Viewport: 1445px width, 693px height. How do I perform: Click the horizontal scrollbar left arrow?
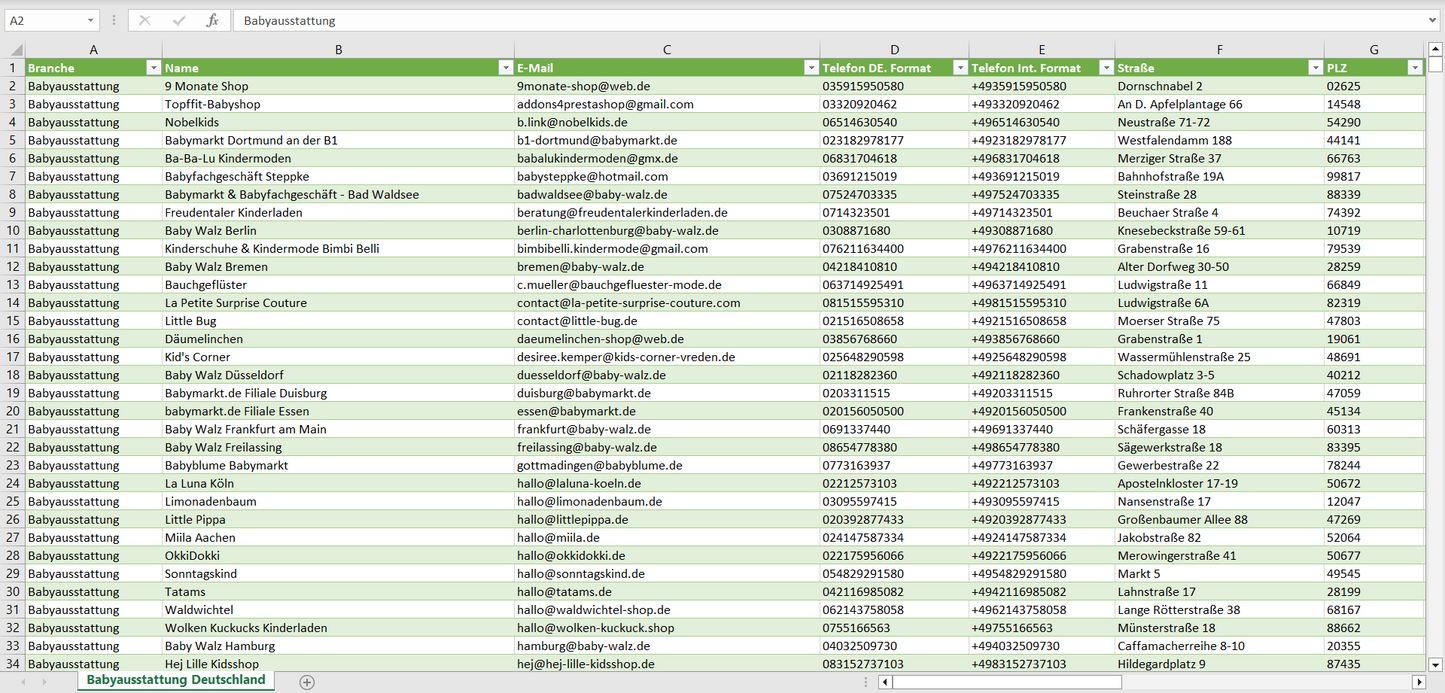[x=885, y=682]
